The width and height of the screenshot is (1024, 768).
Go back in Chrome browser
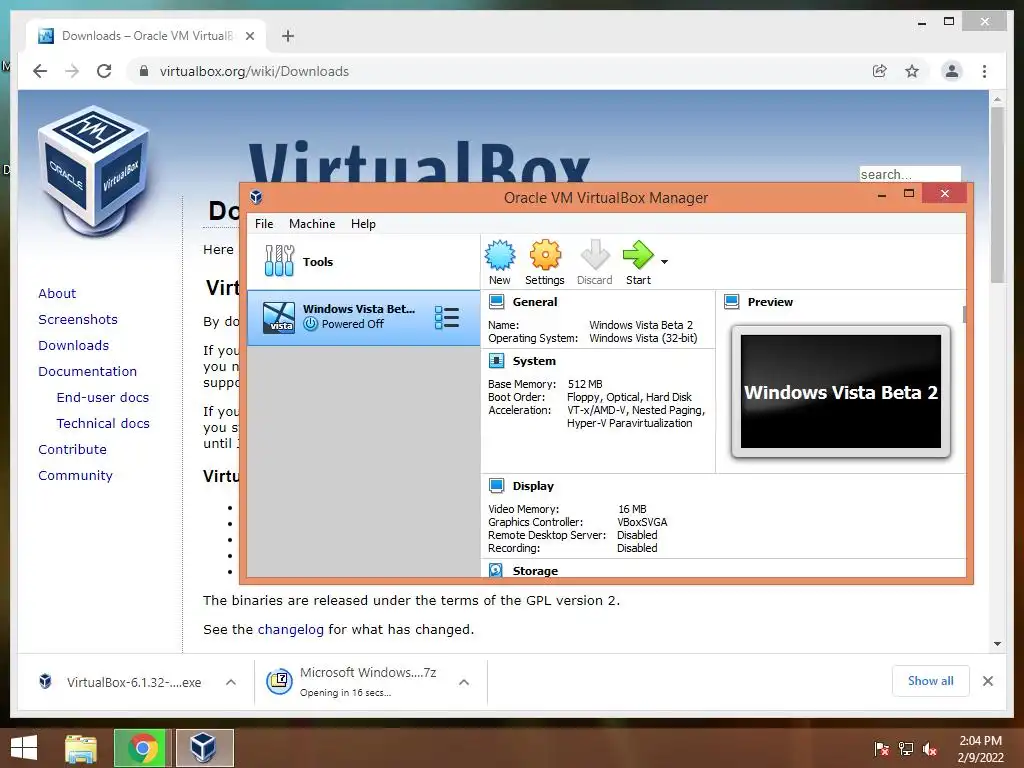40,71
